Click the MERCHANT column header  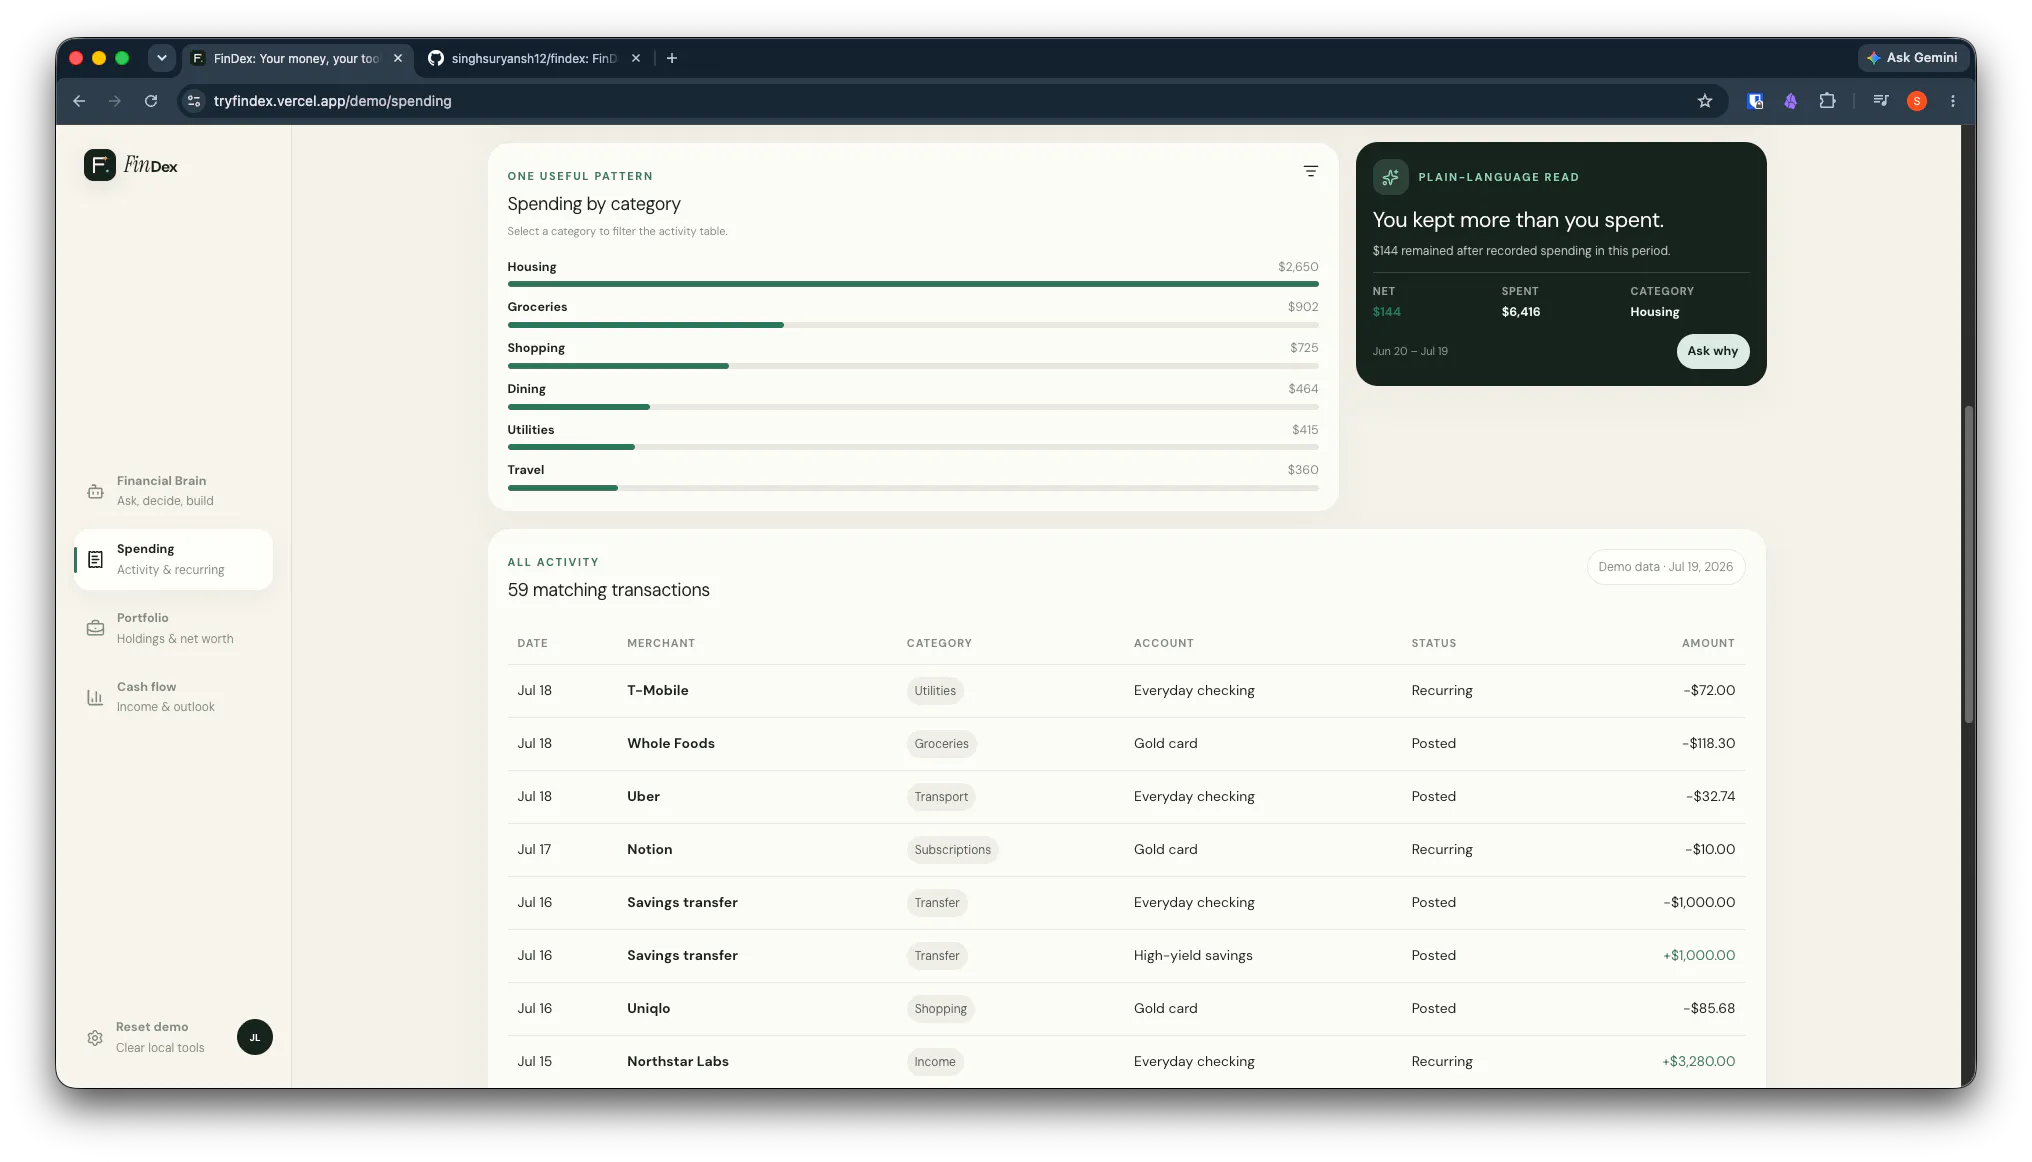[661, 644]
